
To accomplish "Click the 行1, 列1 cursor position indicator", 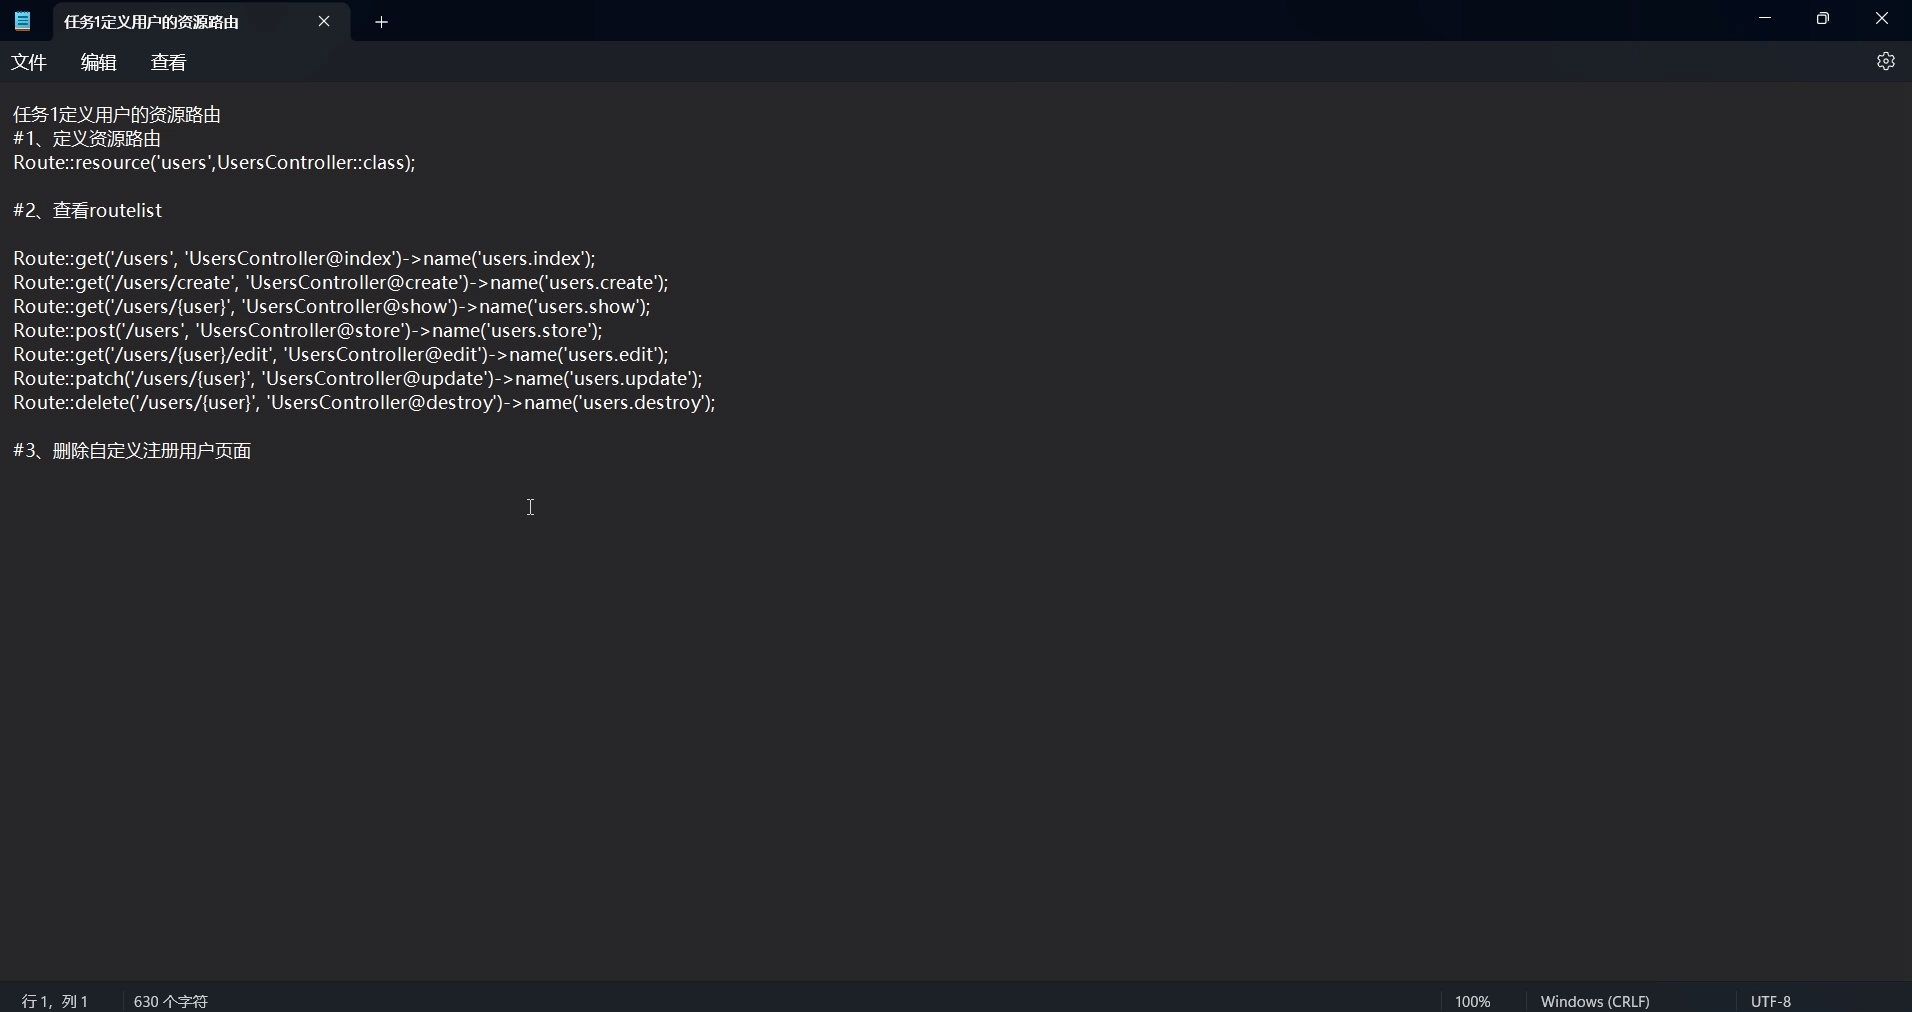I will [55, 1000].
